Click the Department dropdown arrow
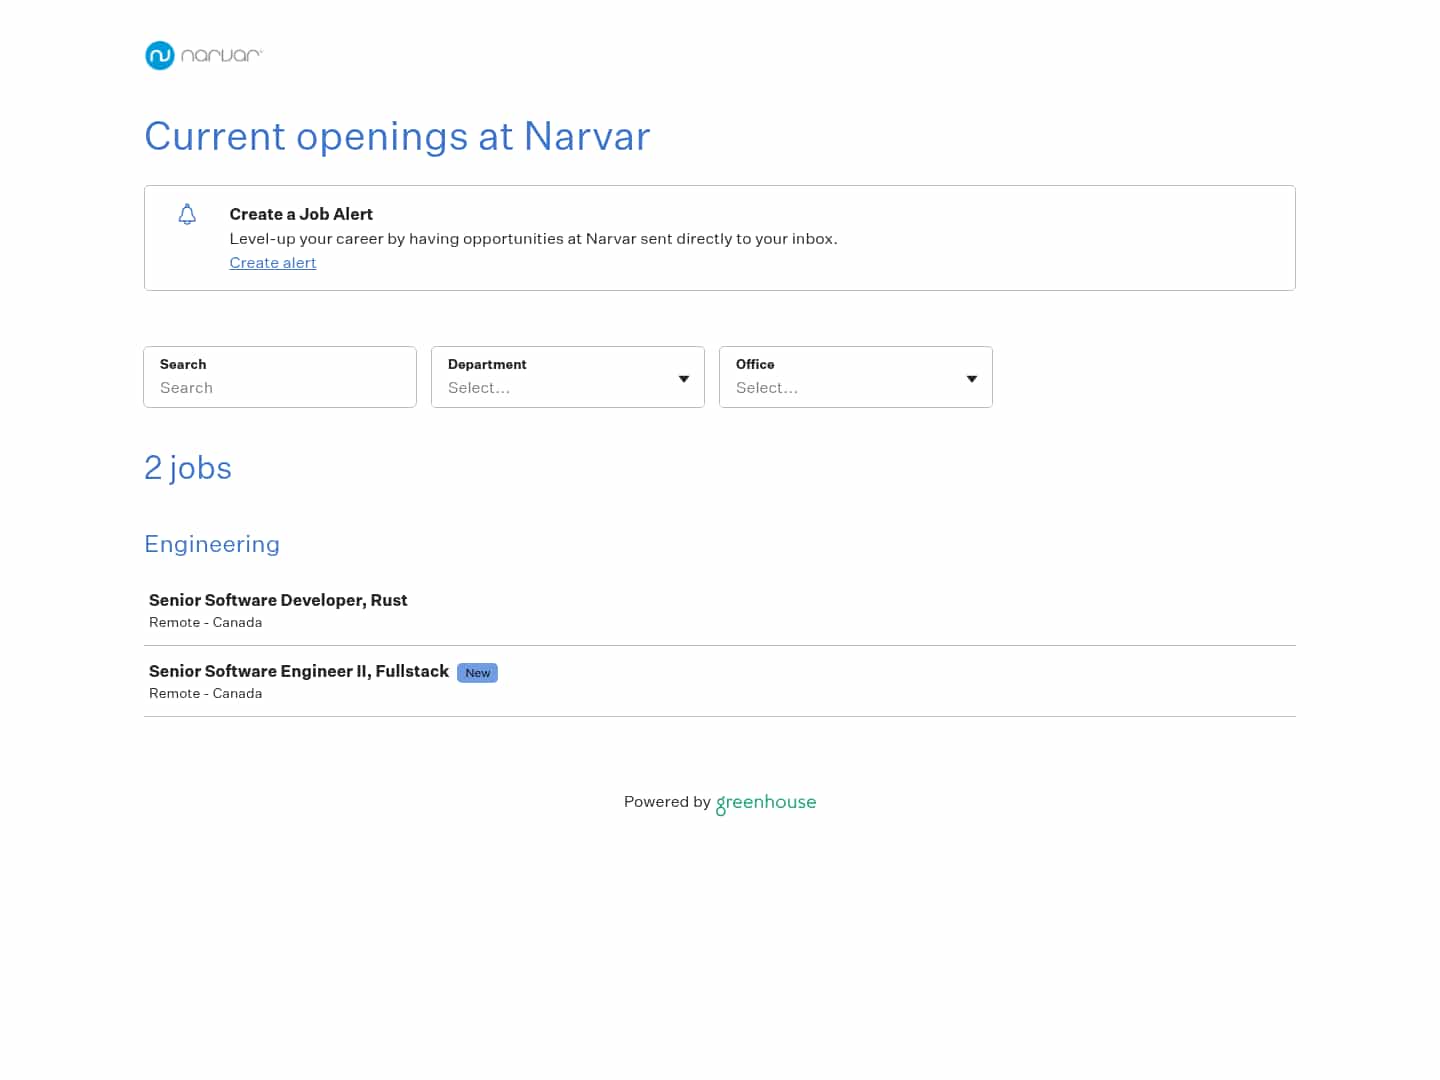The height and width of the screenshot is (1080, 1440). [684, 379]
